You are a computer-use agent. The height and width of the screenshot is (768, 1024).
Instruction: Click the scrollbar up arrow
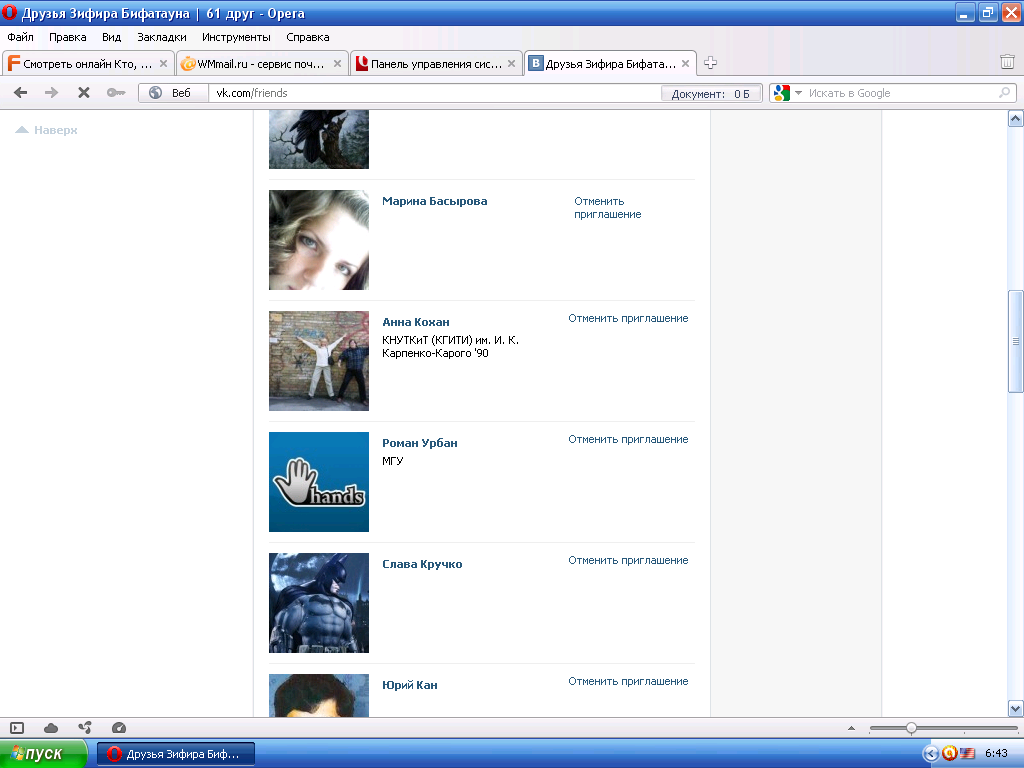coord(1016,118)
